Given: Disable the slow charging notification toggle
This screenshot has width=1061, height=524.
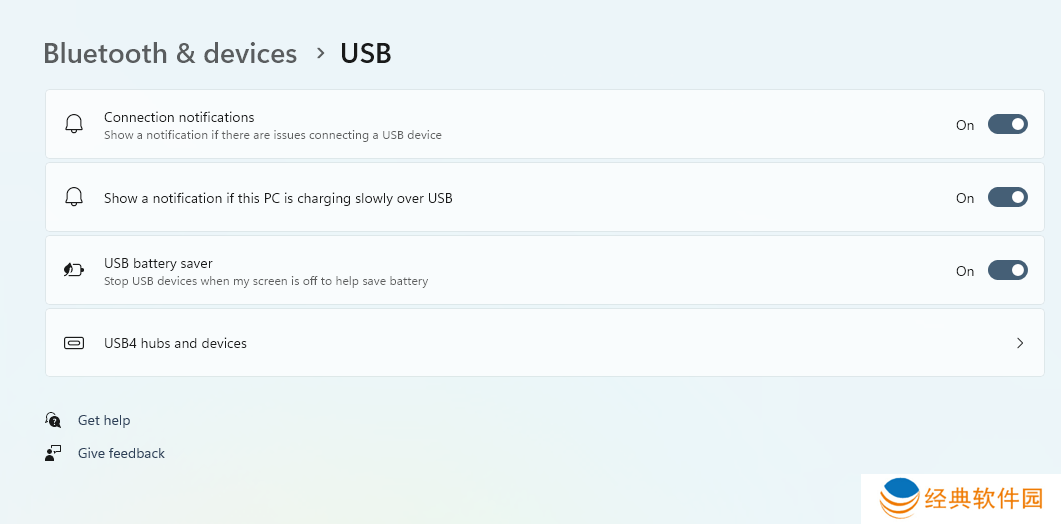Looking at the screenshot, I should [x=1008, y=198].
